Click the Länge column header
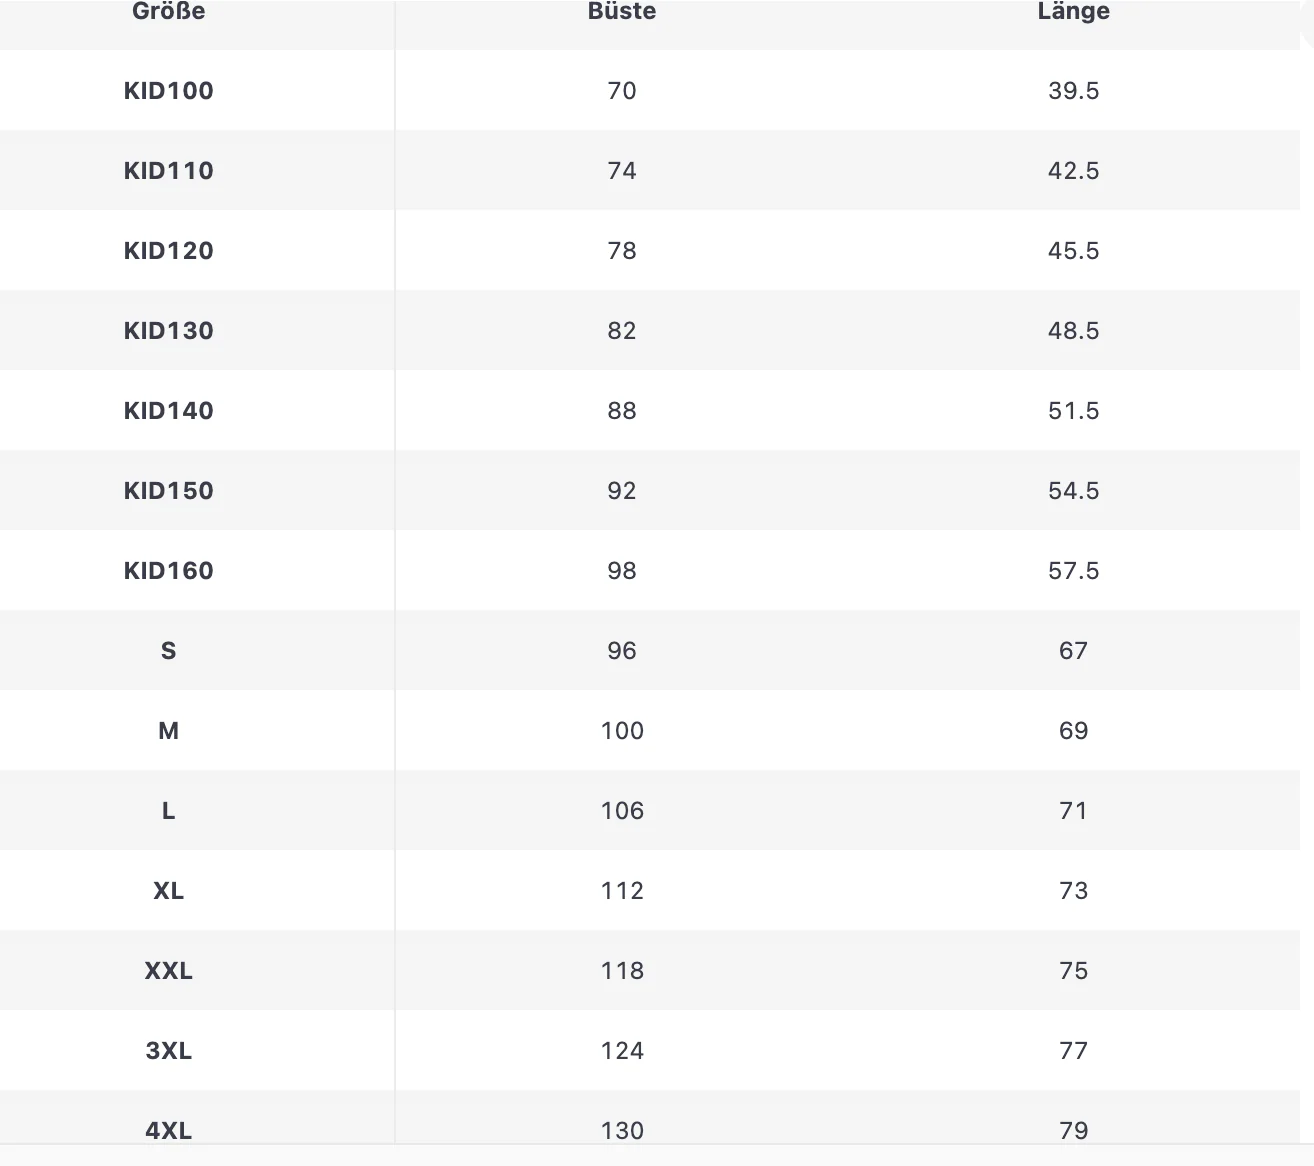 (x=1073, y=12)
